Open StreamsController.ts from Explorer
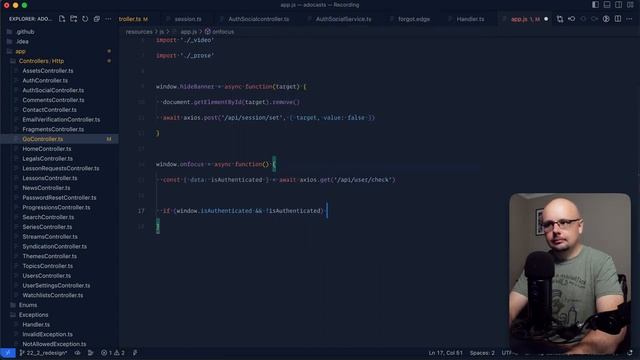This screenshot has height=360, width=640. click(x=50, y=237)
